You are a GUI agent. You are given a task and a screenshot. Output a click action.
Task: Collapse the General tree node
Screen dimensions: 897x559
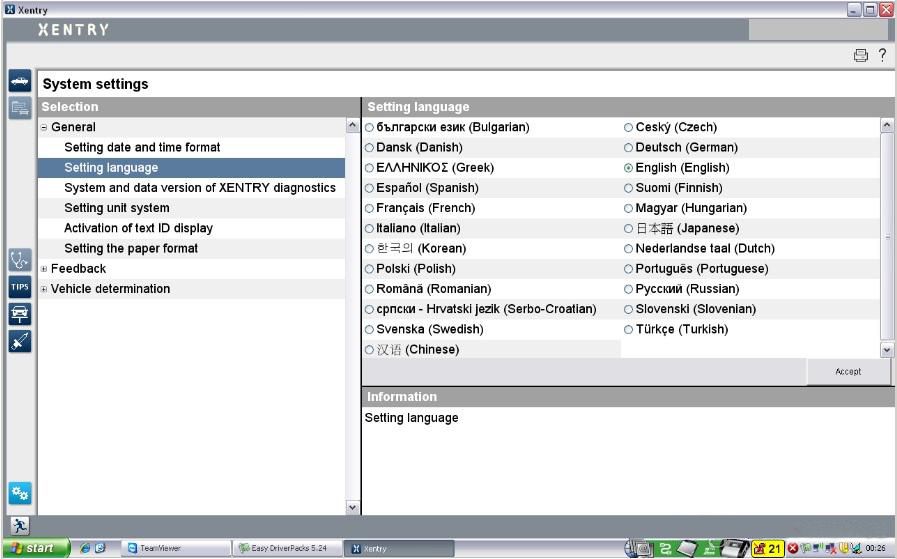coord(44,128)
